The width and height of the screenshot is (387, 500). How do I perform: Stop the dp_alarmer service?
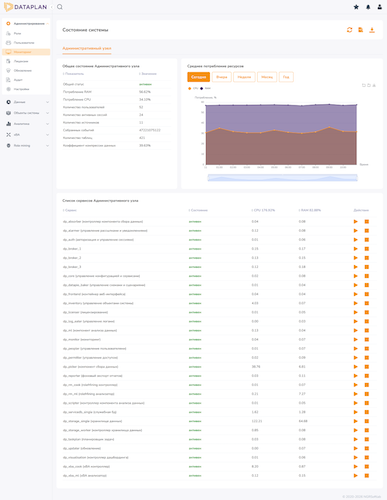pos(367,231)
